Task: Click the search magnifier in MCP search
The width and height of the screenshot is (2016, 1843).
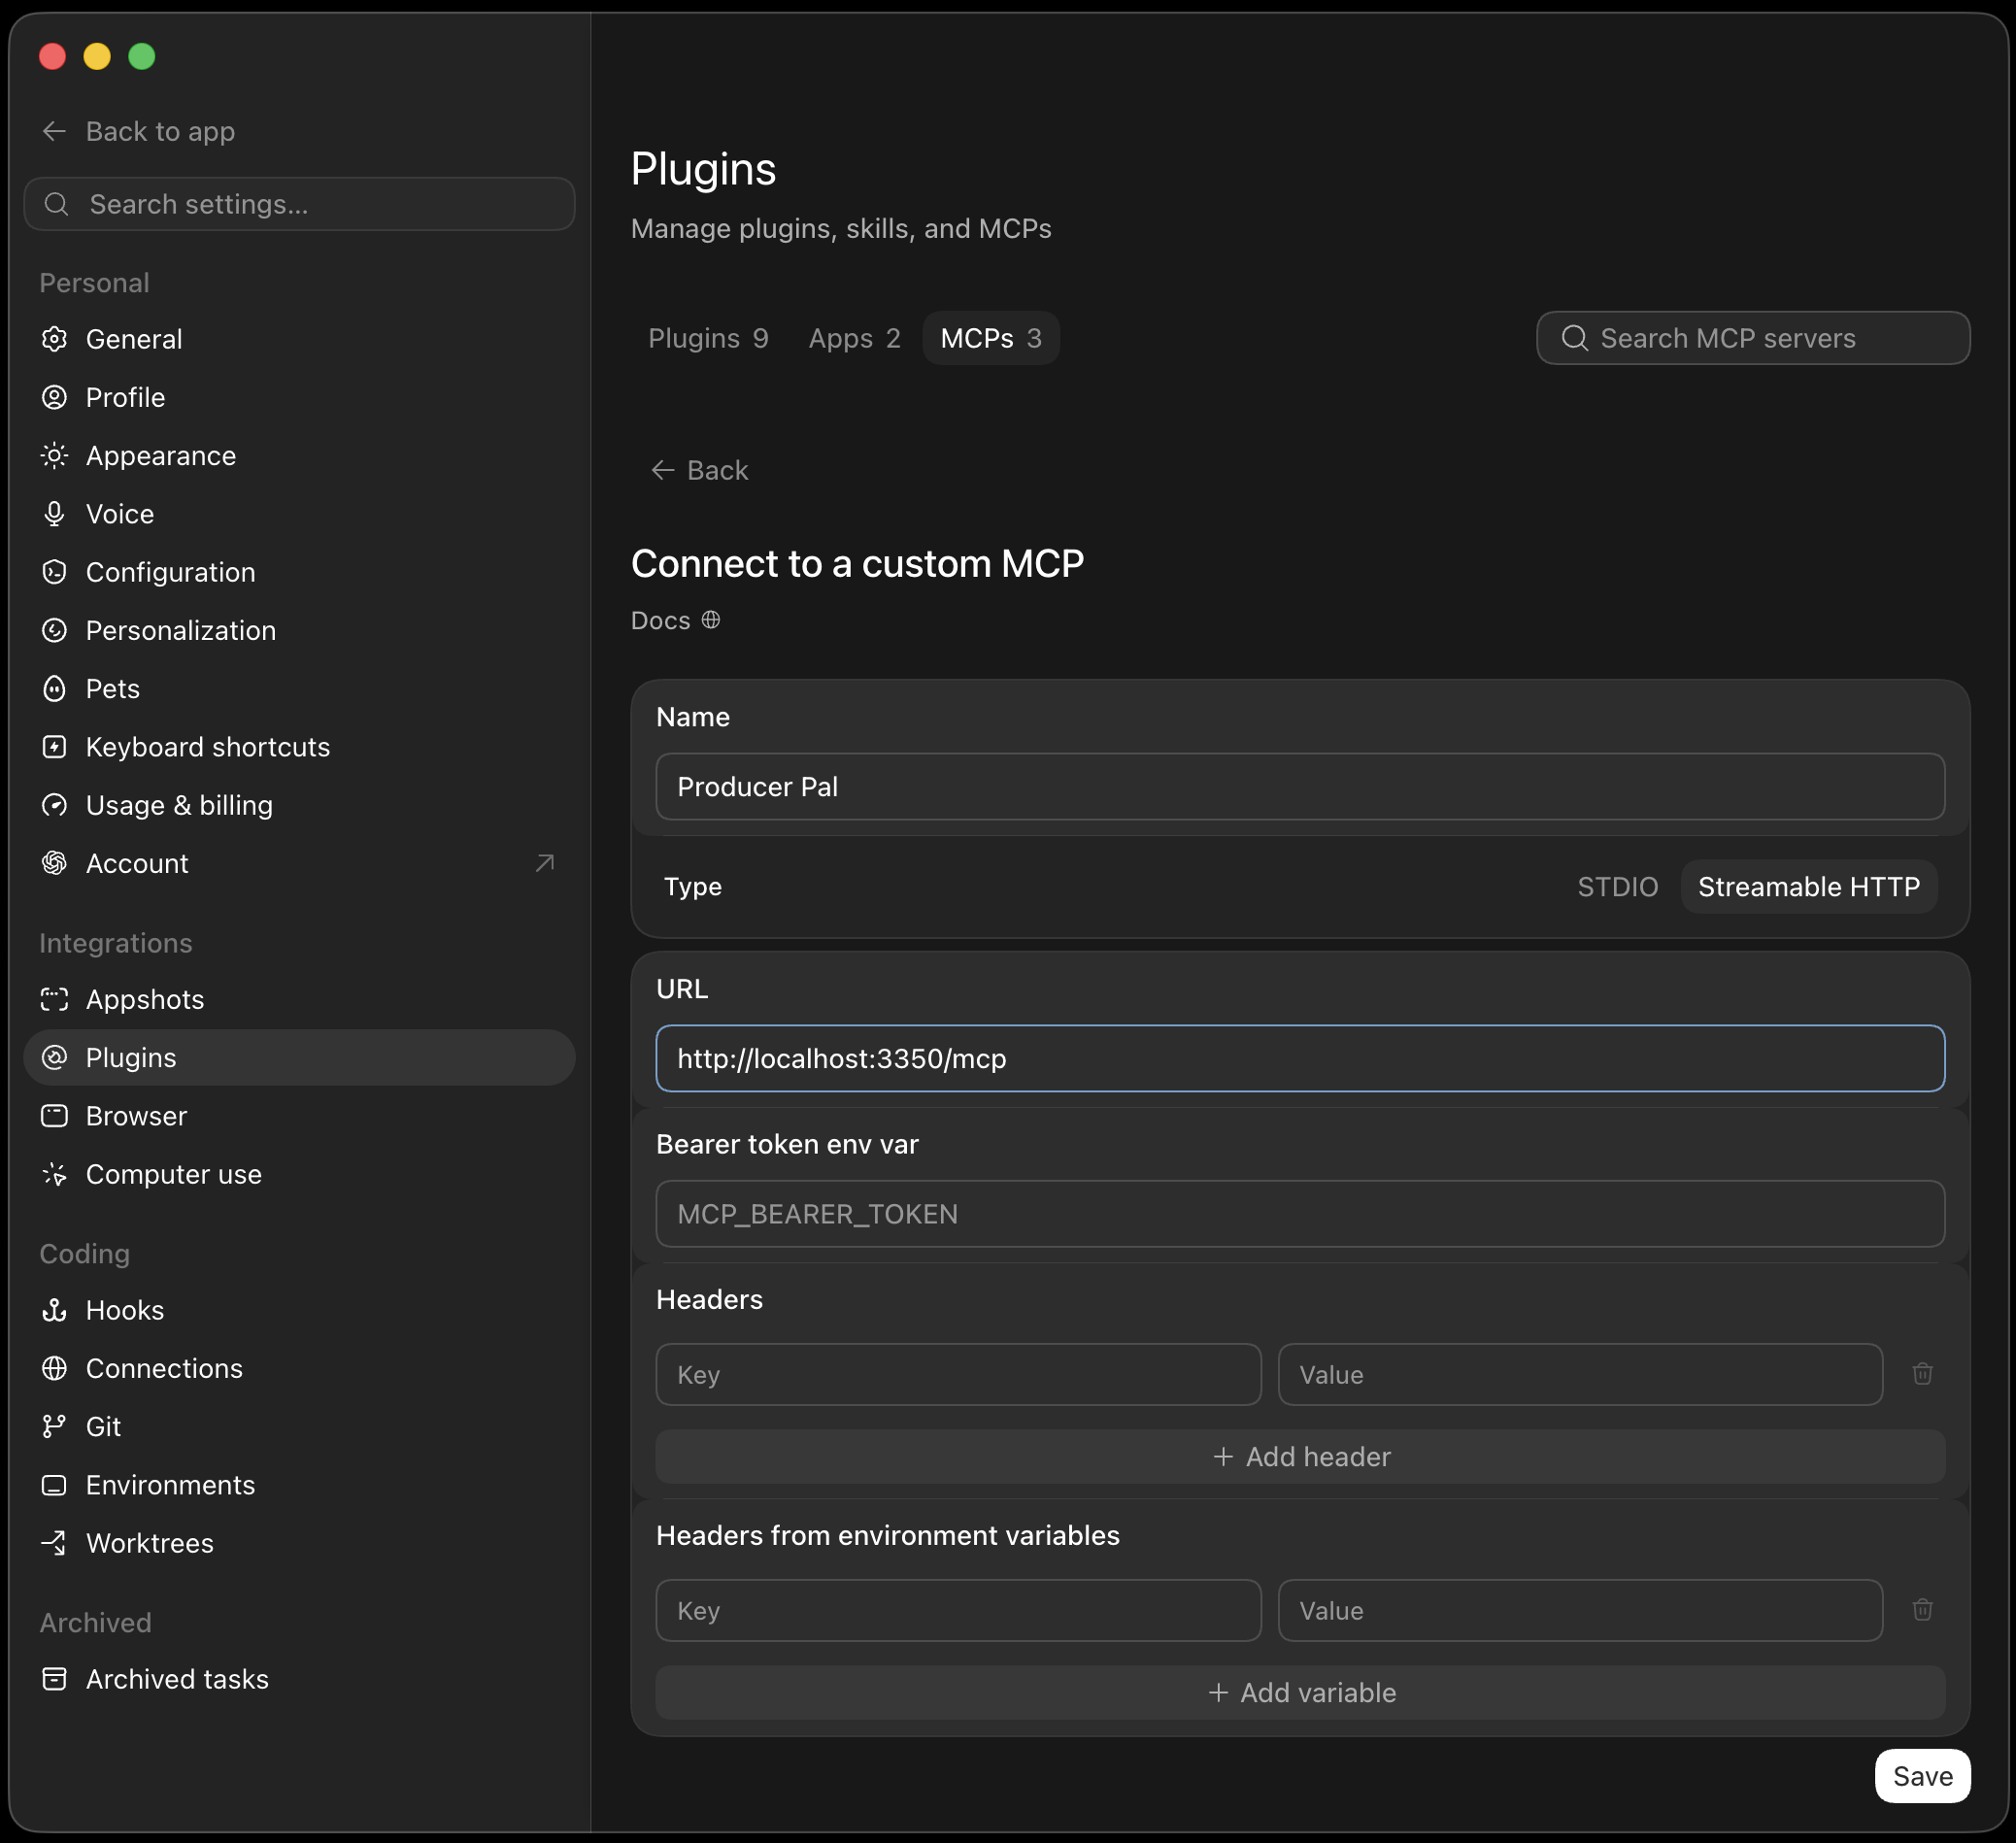Action: tap(1574, 338)
